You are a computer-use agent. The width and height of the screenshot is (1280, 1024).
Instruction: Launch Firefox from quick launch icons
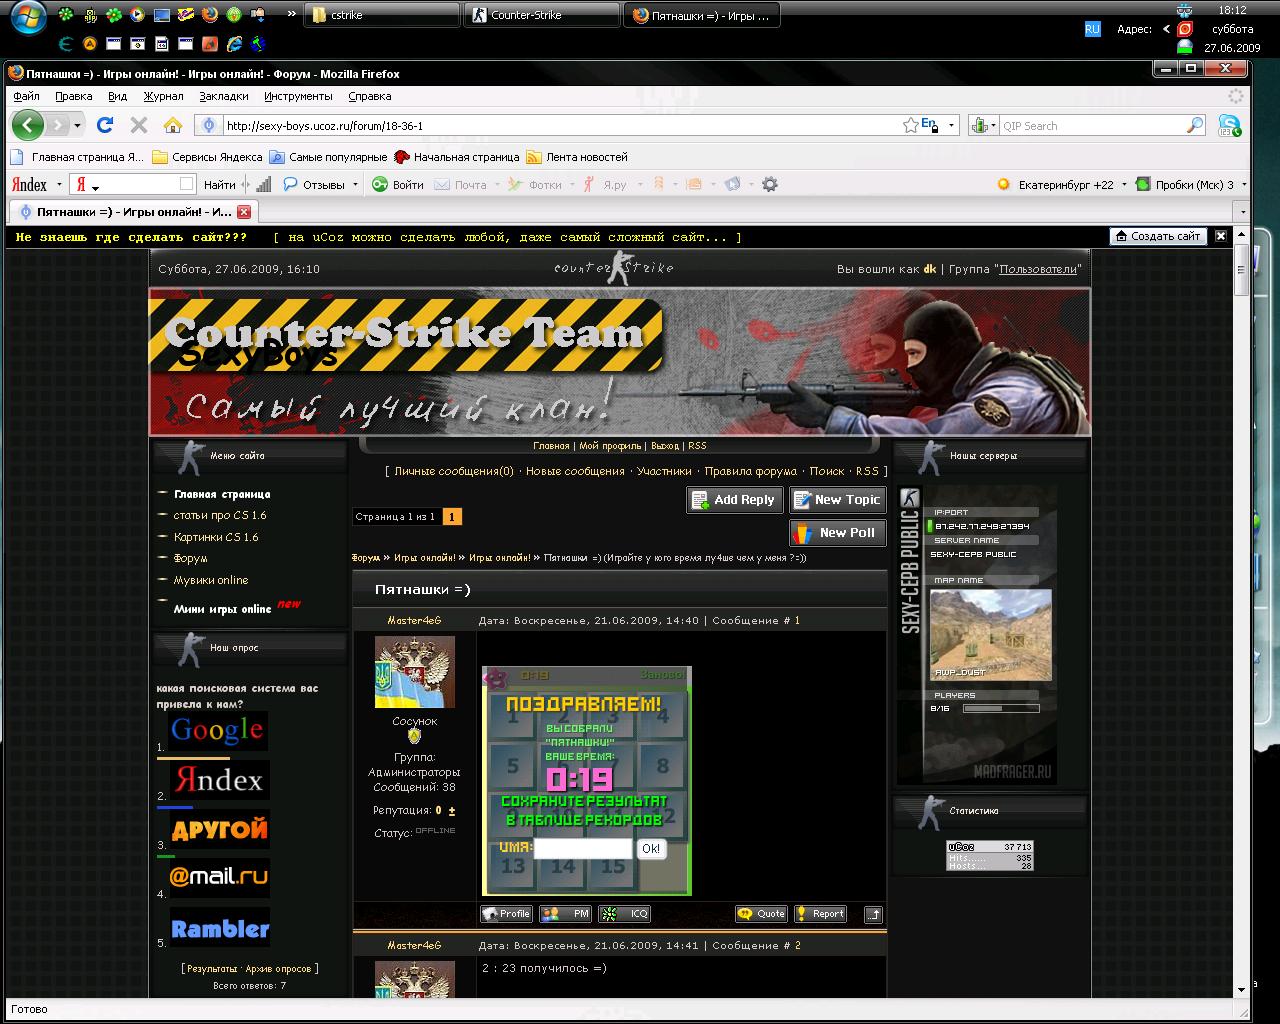(209, 15)
